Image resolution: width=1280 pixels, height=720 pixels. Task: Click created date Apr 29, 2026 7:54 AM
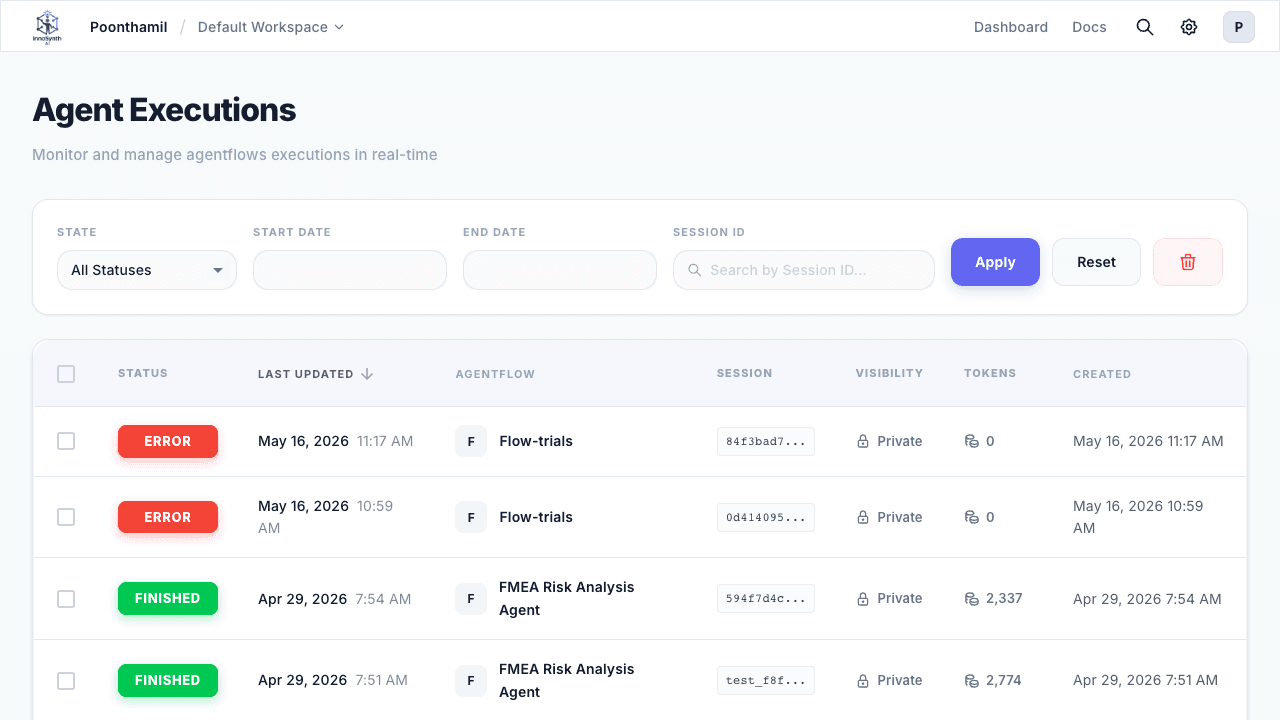point(1147,599)
